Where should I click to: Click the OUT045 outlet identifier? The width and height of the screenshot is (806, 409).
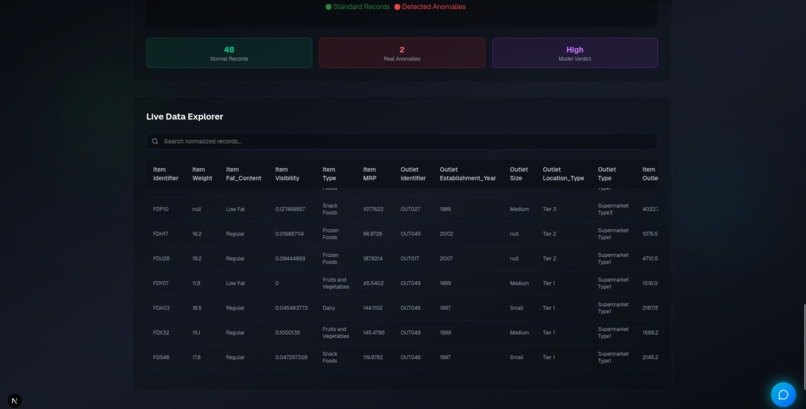pyautogui.click(x=410, y=234)
